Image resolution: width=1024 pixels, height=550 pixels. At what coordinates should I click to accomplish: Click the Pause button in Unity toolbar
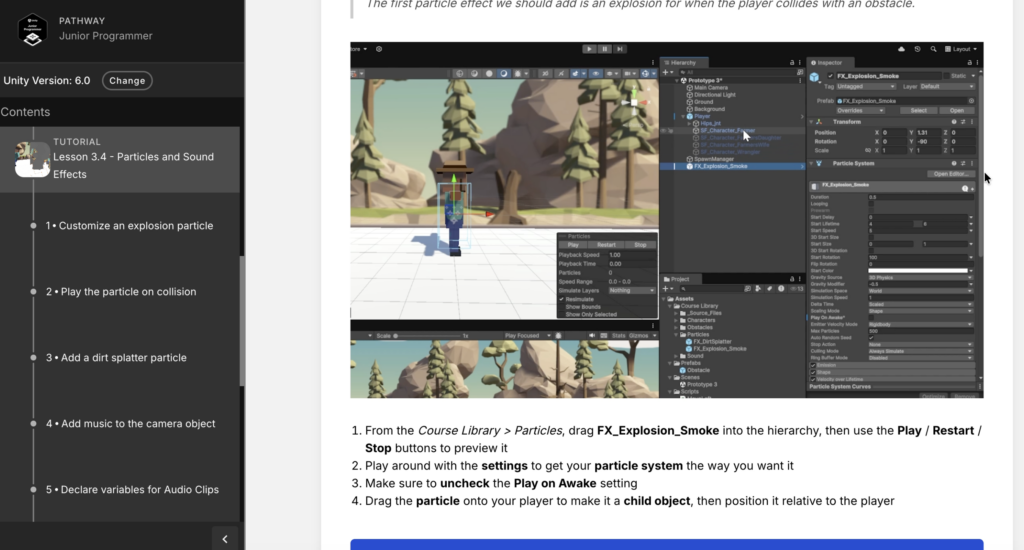pos(604,48)
